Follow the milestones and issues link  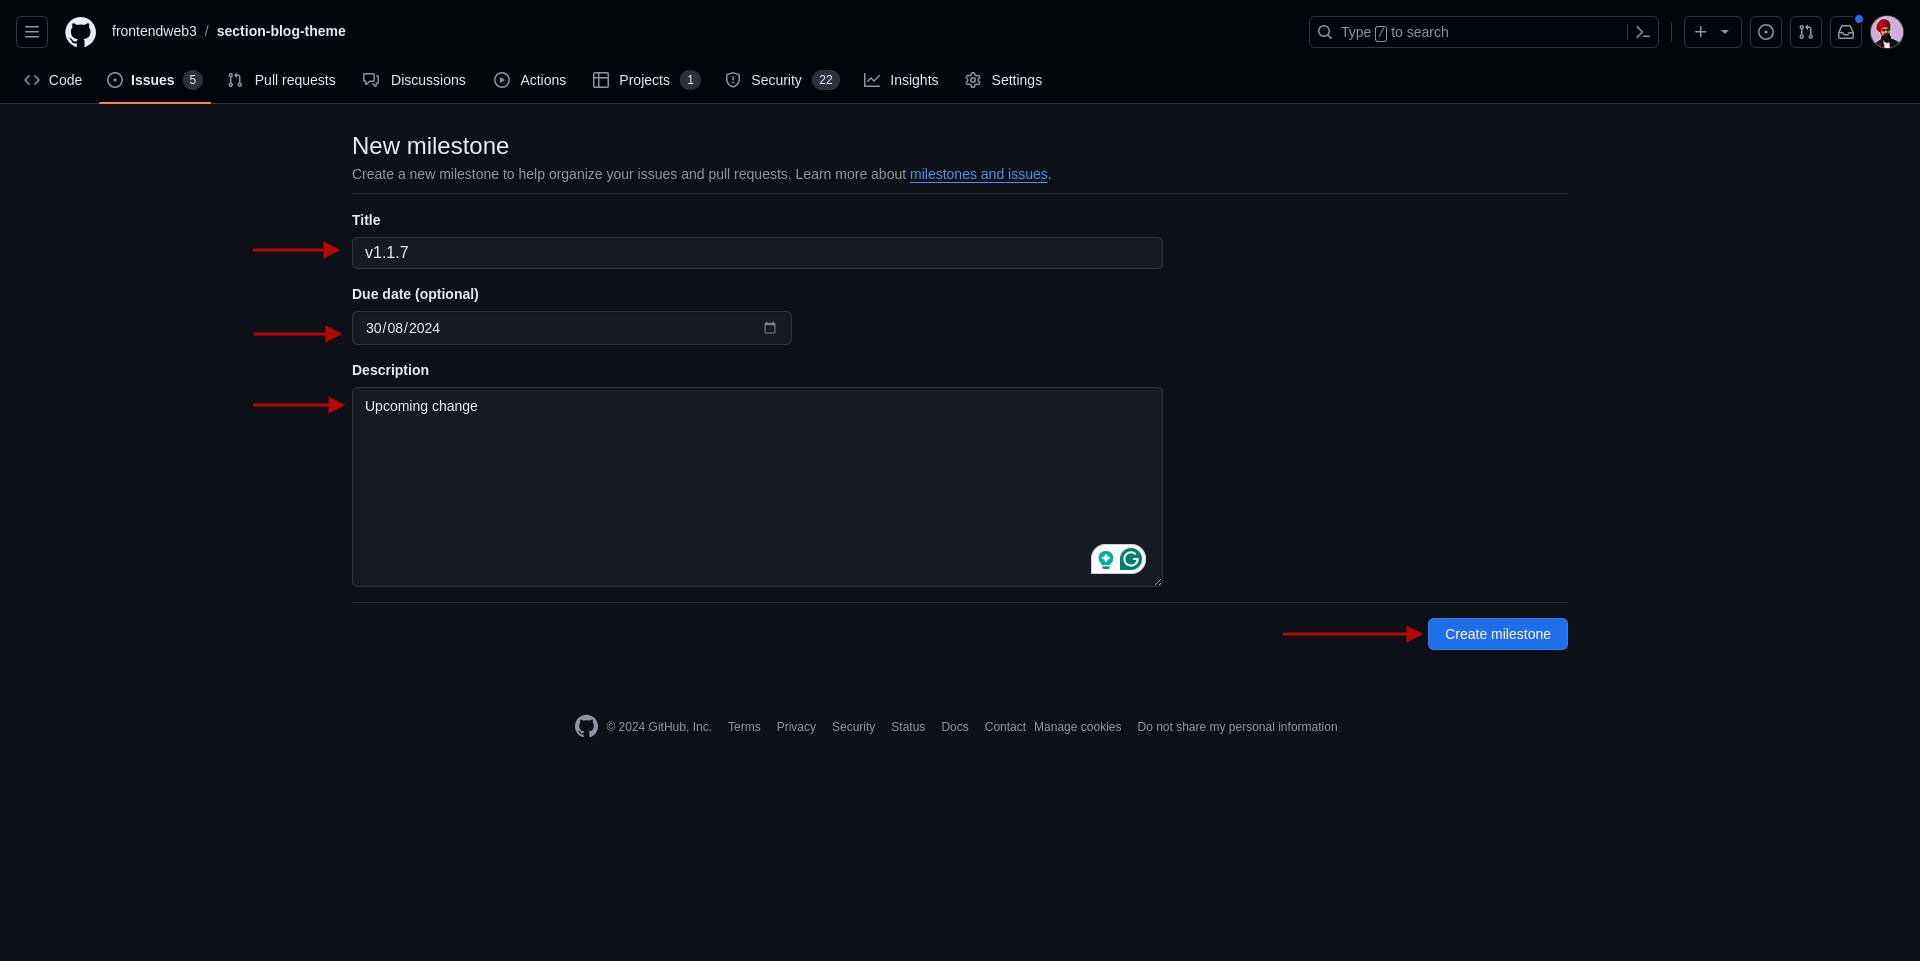[x=978, y=174]
